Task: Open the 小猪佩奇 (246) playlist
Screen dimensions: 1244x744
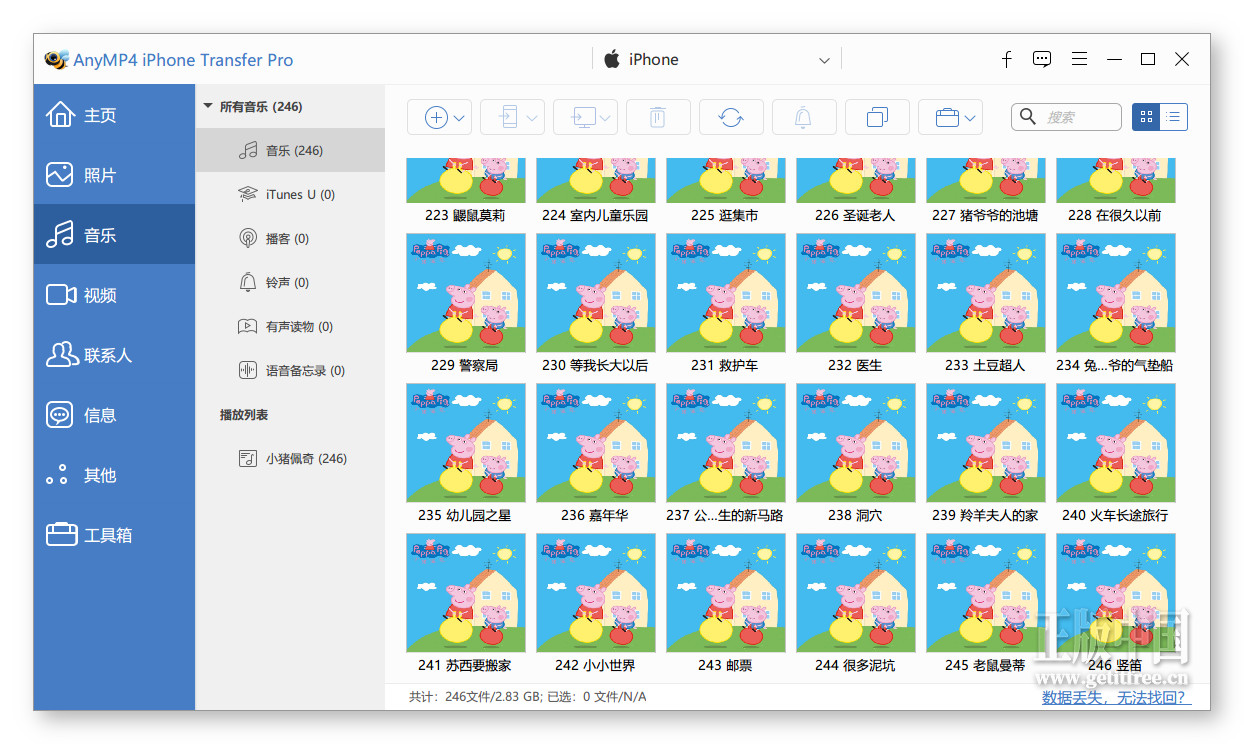Action: 290,459
